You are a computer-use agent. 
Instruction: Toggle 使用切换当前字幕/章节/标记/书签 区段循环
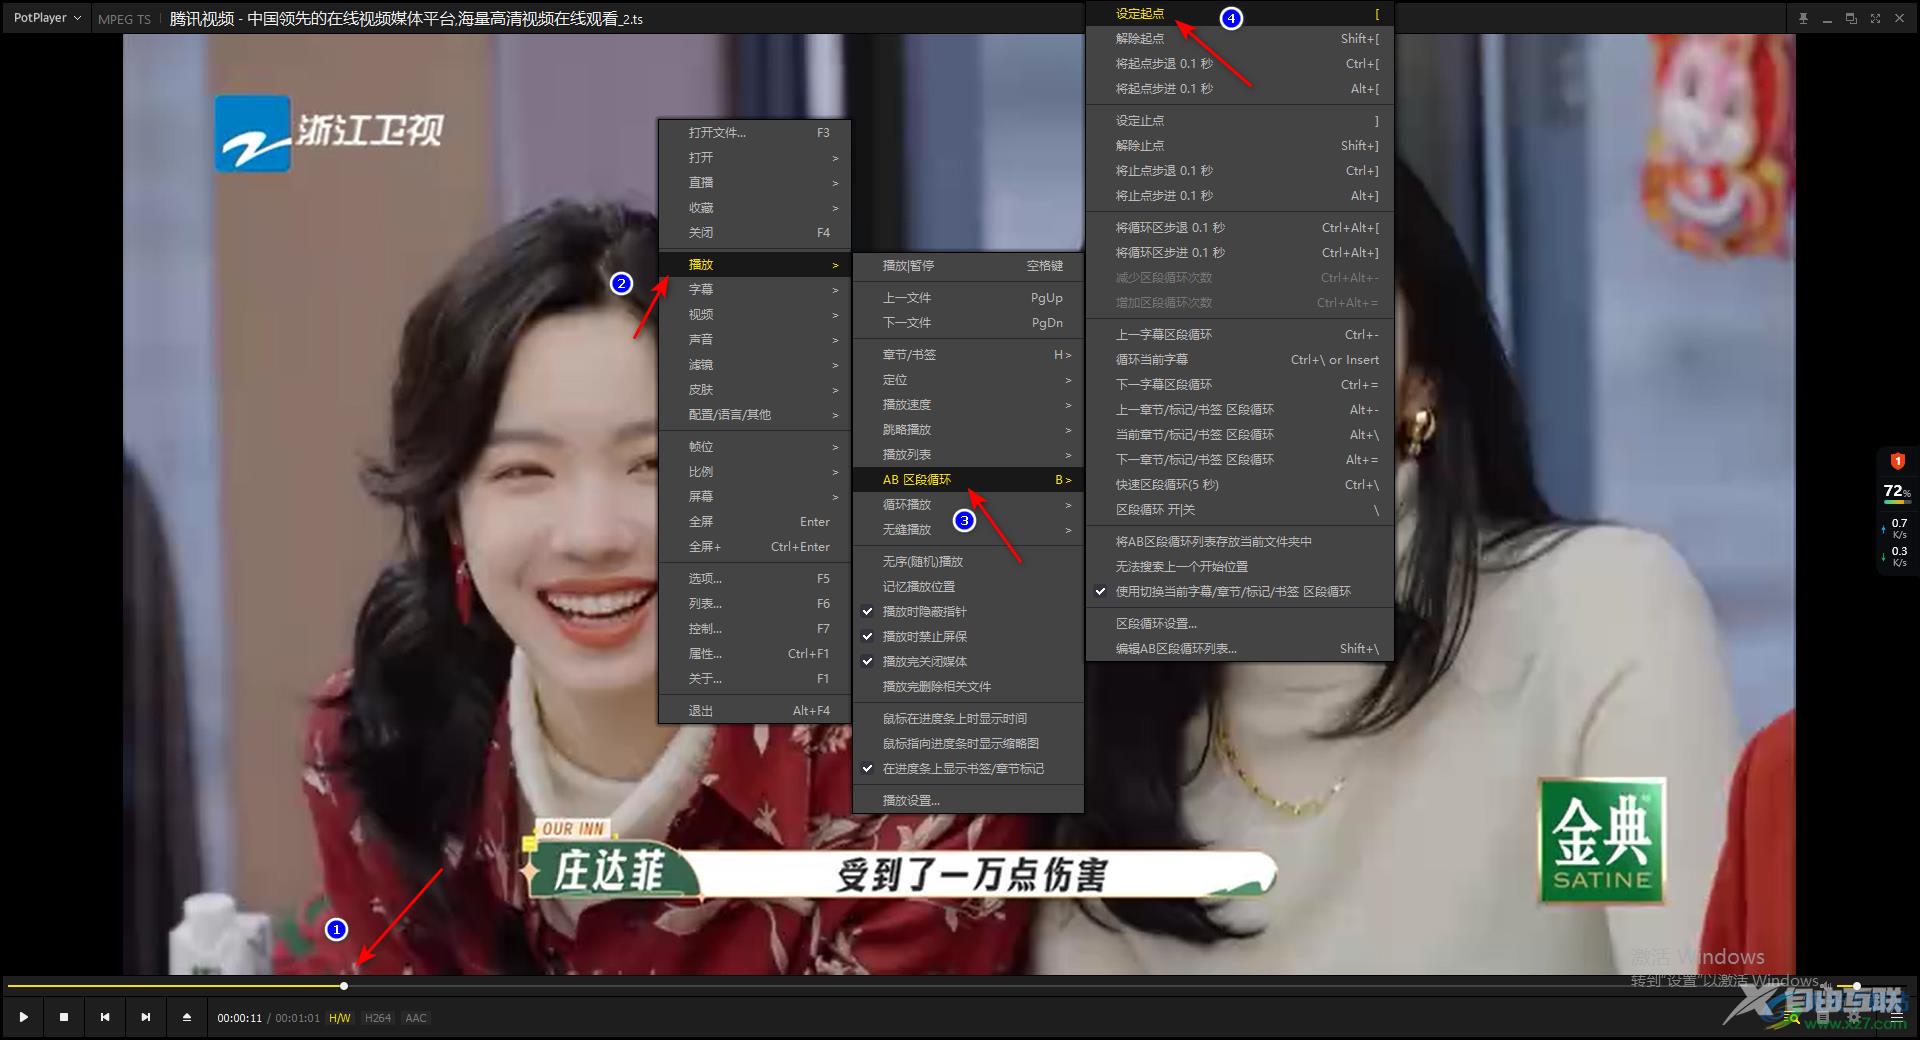(1240, 591)
